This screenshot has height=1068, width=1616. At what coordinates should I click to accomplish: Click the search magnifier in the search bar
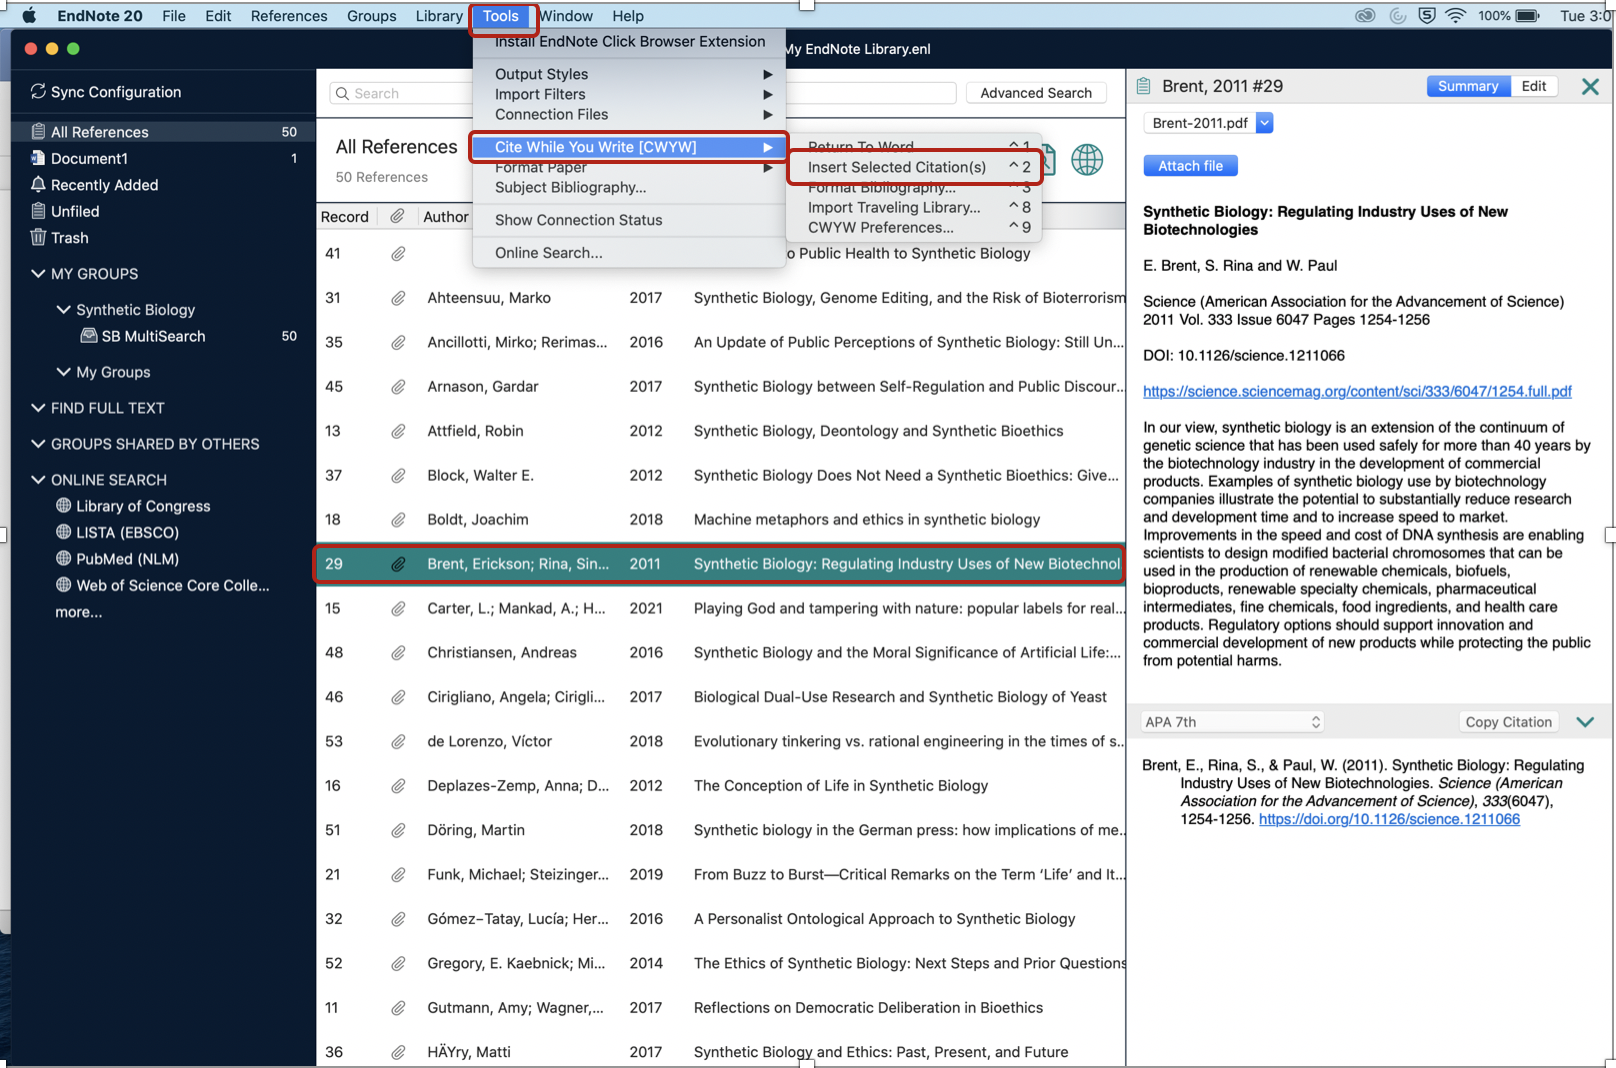pyautogui.click(x=343, y=93)
